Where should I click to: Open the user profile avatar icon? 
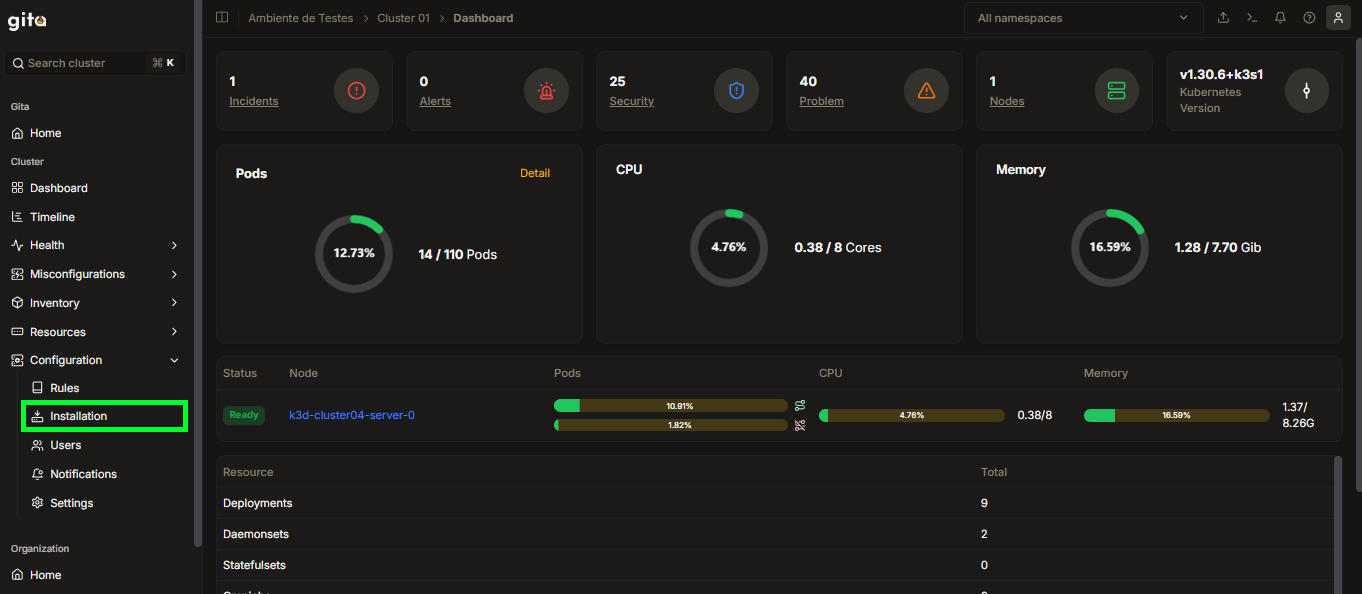pos(1338,18)
